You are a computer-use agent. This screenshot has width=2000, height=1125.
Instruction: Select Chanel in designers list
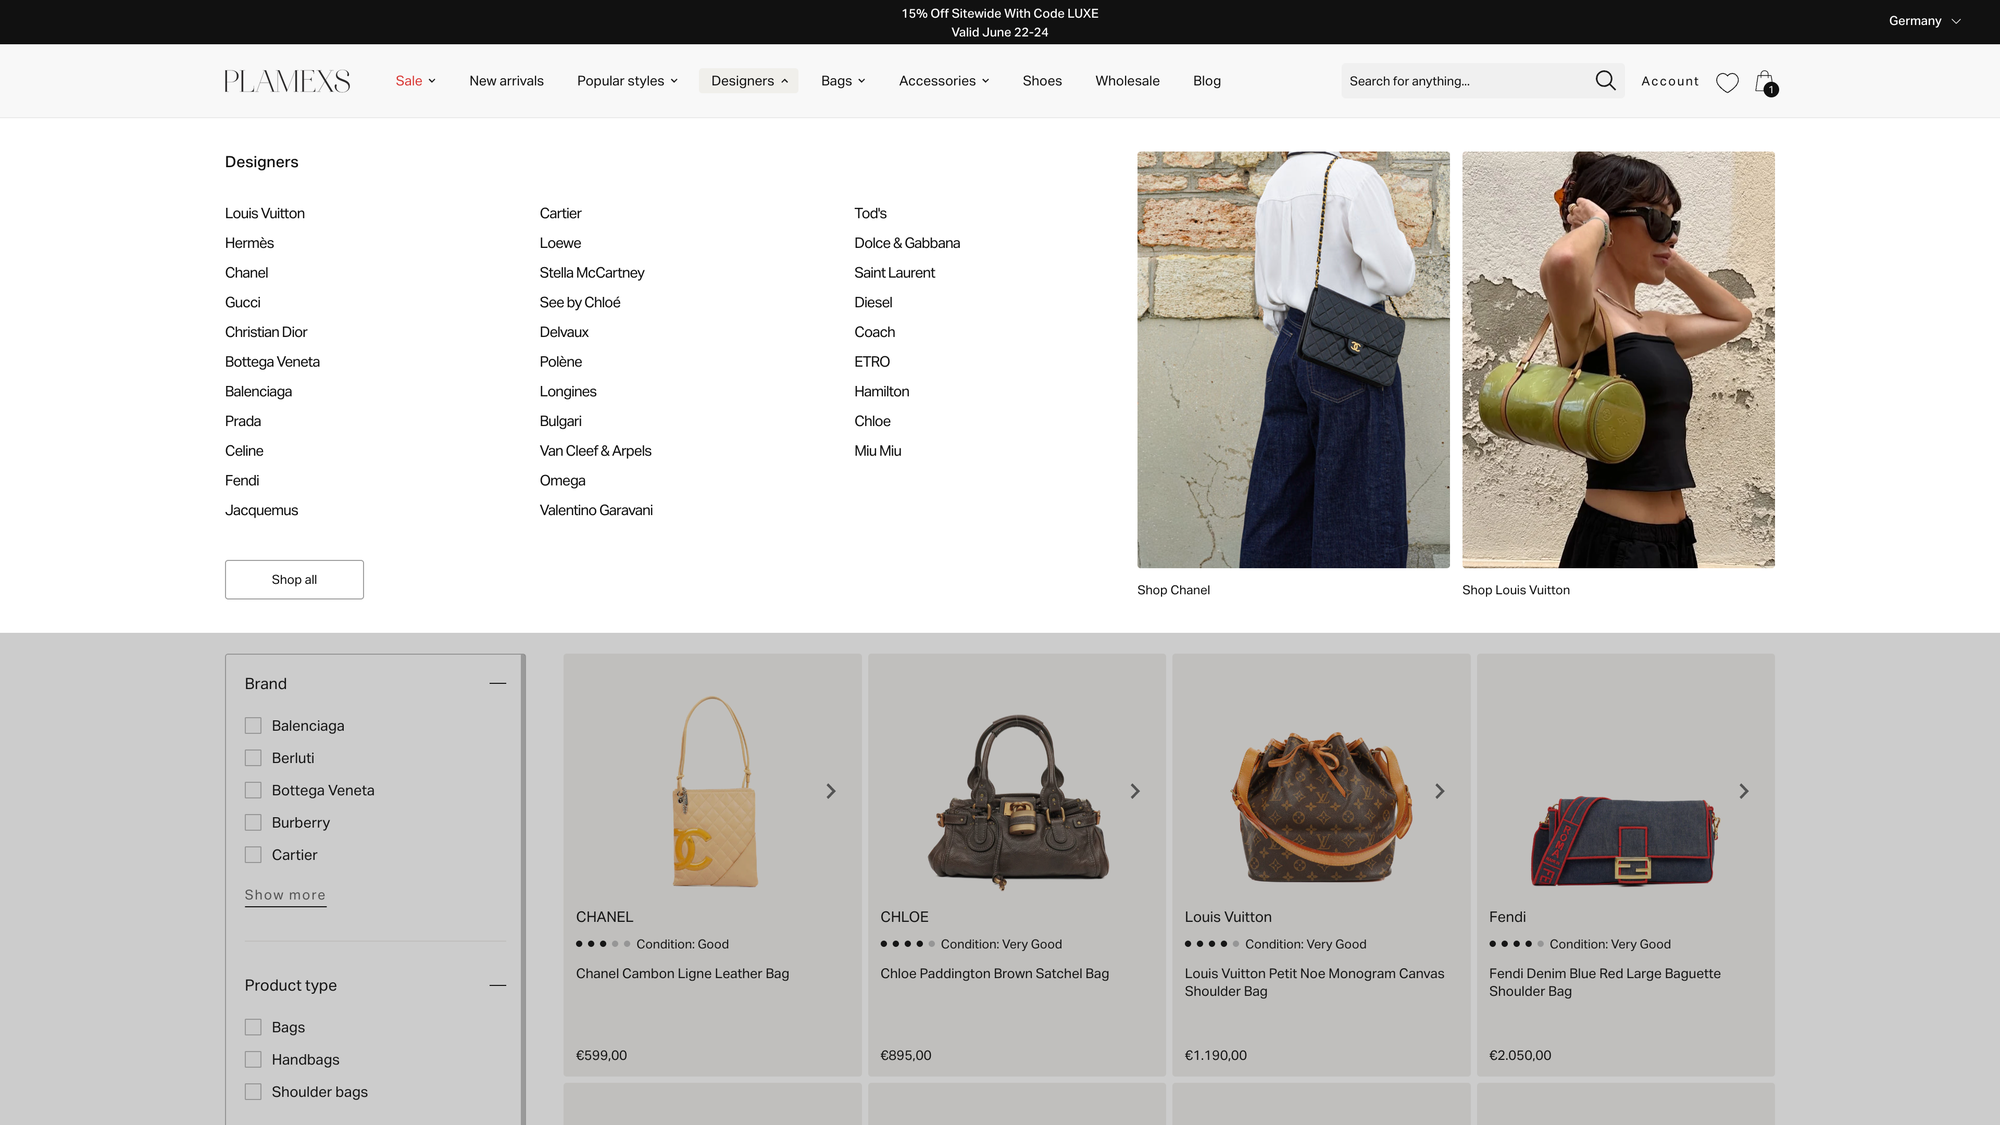point(246,273)
